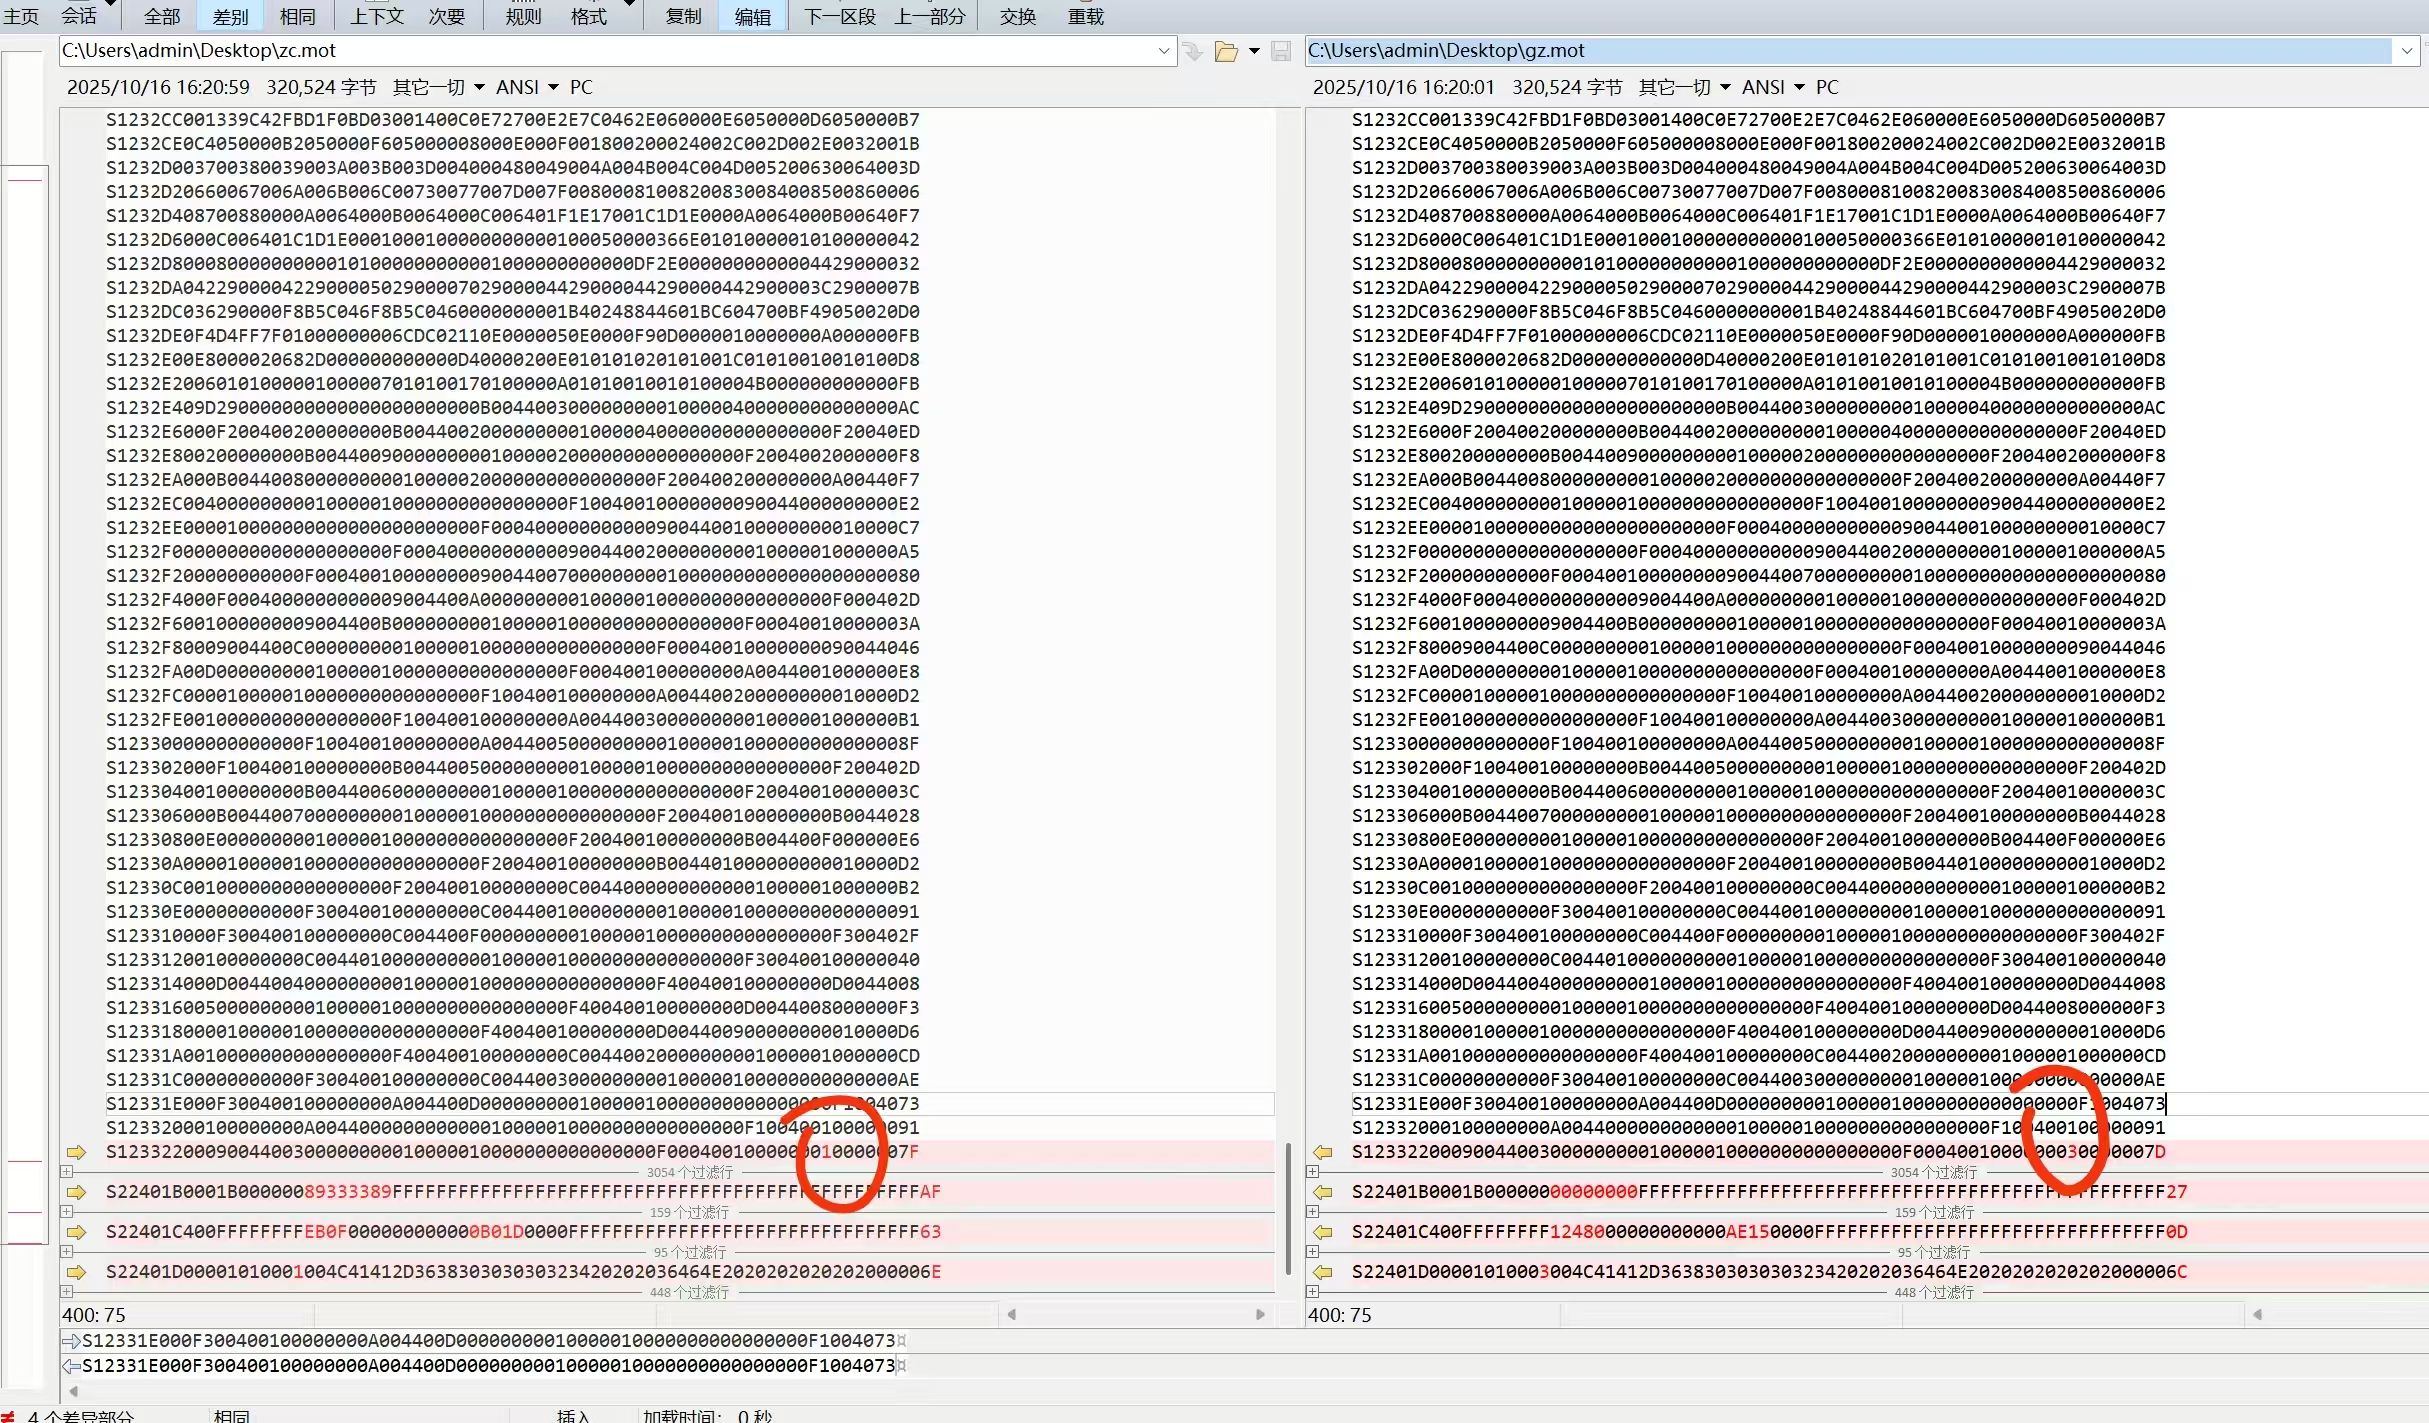This screenshot has width=2429, height=1423.
Task: Click the left pane open-file folder icon
Action: [1225, 51]
